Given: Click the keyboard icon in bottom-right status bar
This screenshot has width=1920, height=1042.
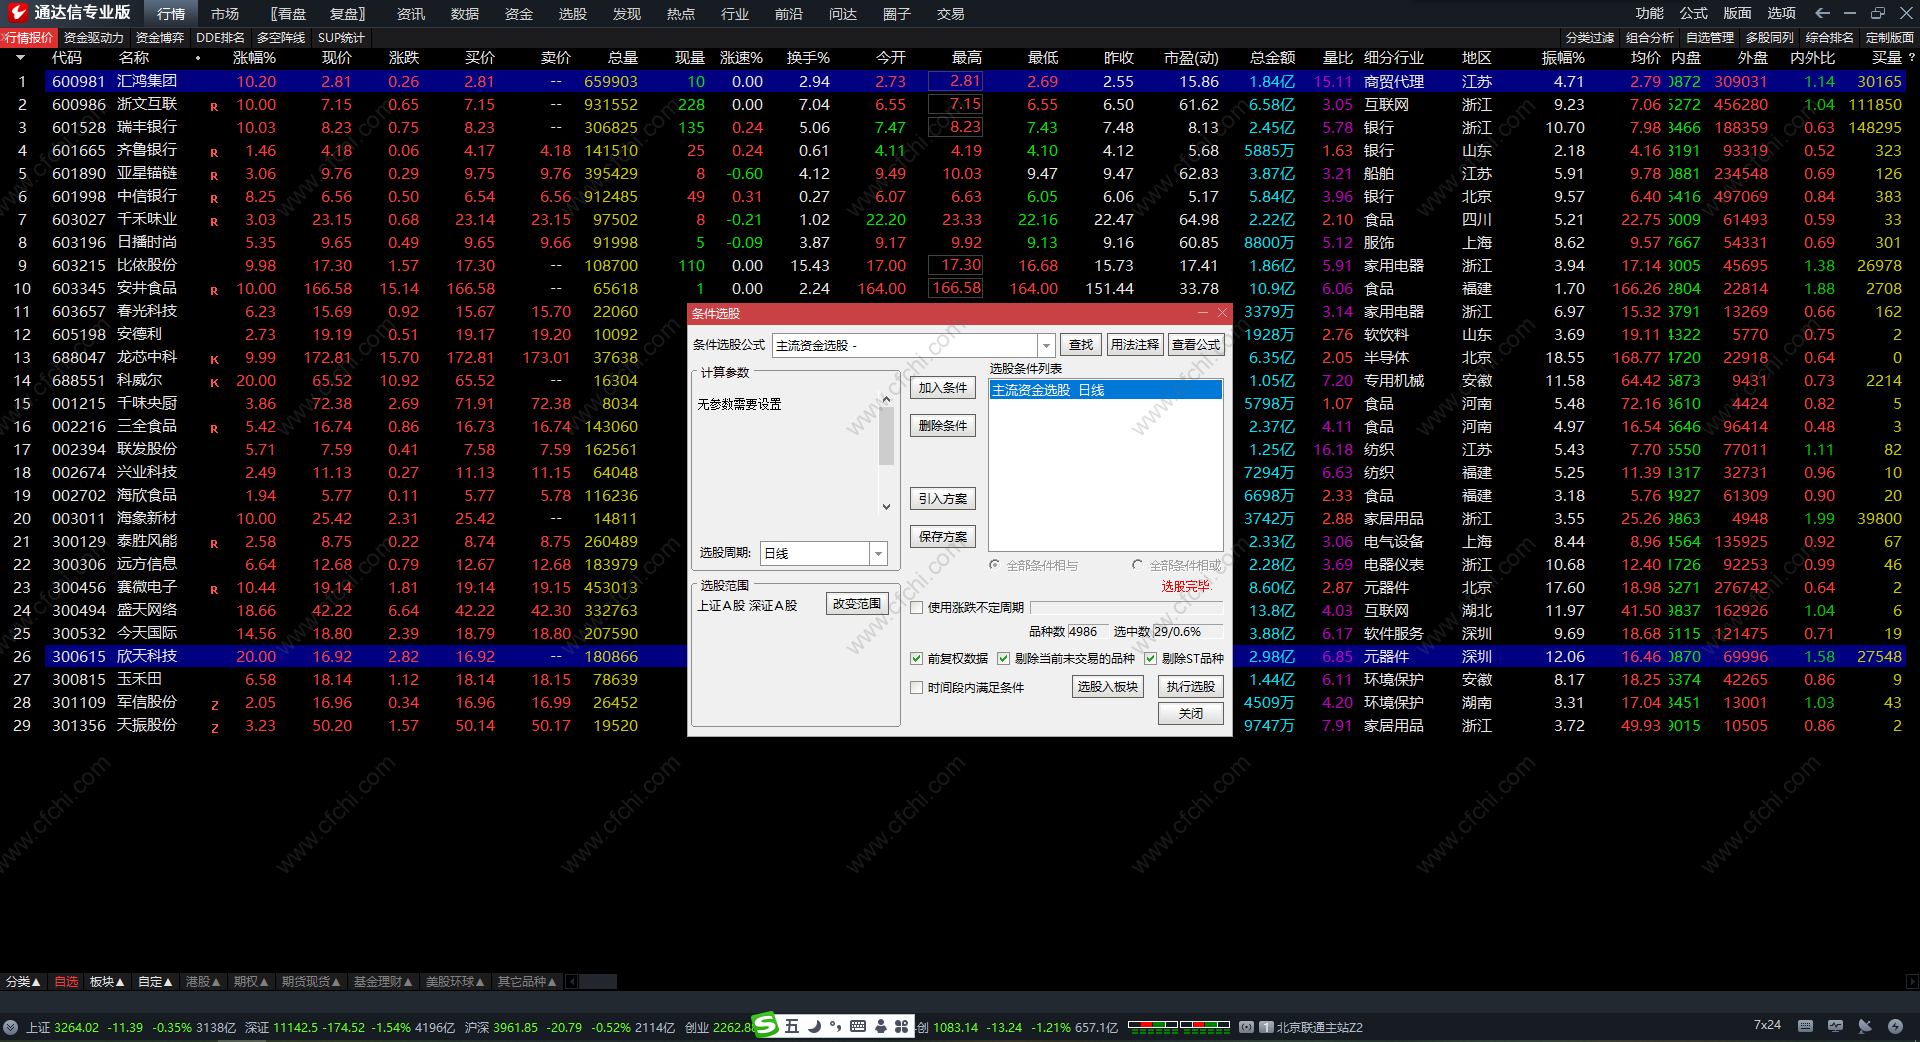Looking at the screenshot, I should 1805,1026.
